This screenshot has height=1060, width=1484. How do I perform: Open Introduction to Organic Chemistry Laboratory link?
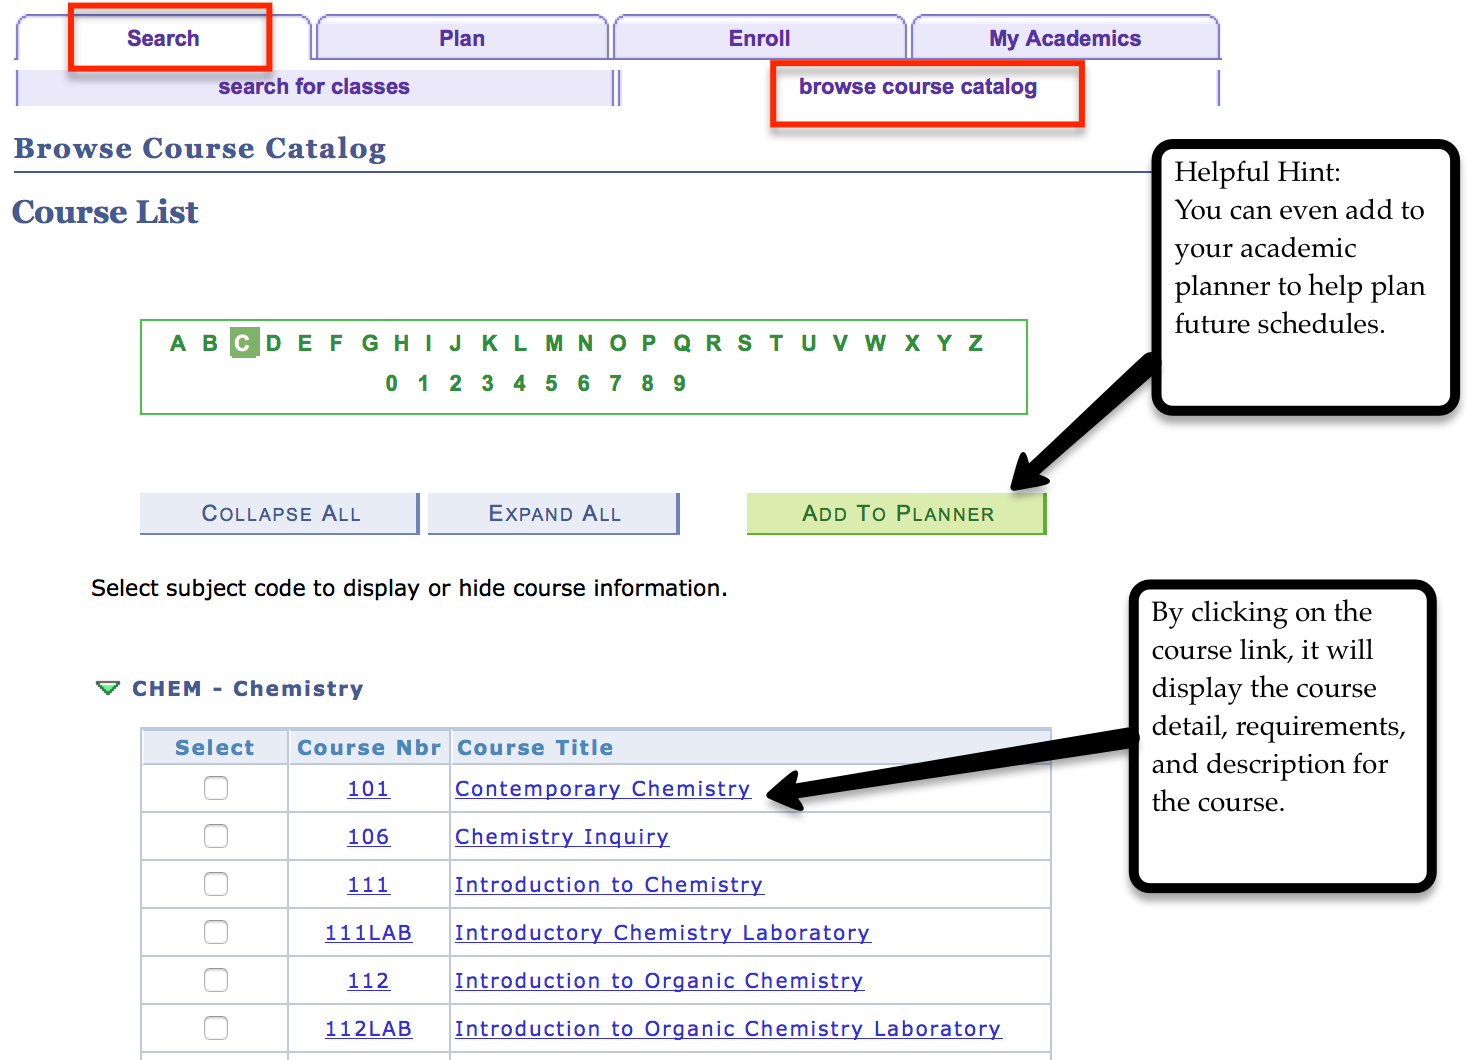pyautogui.click(x=727, y=1029)
